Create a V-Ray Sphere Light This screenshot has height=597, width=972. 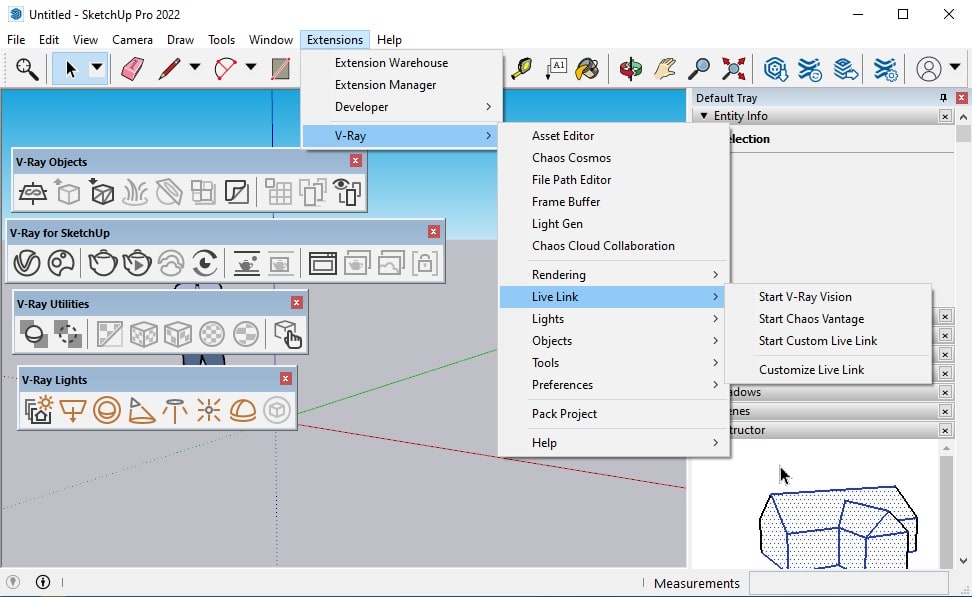[x=107, y=410]
